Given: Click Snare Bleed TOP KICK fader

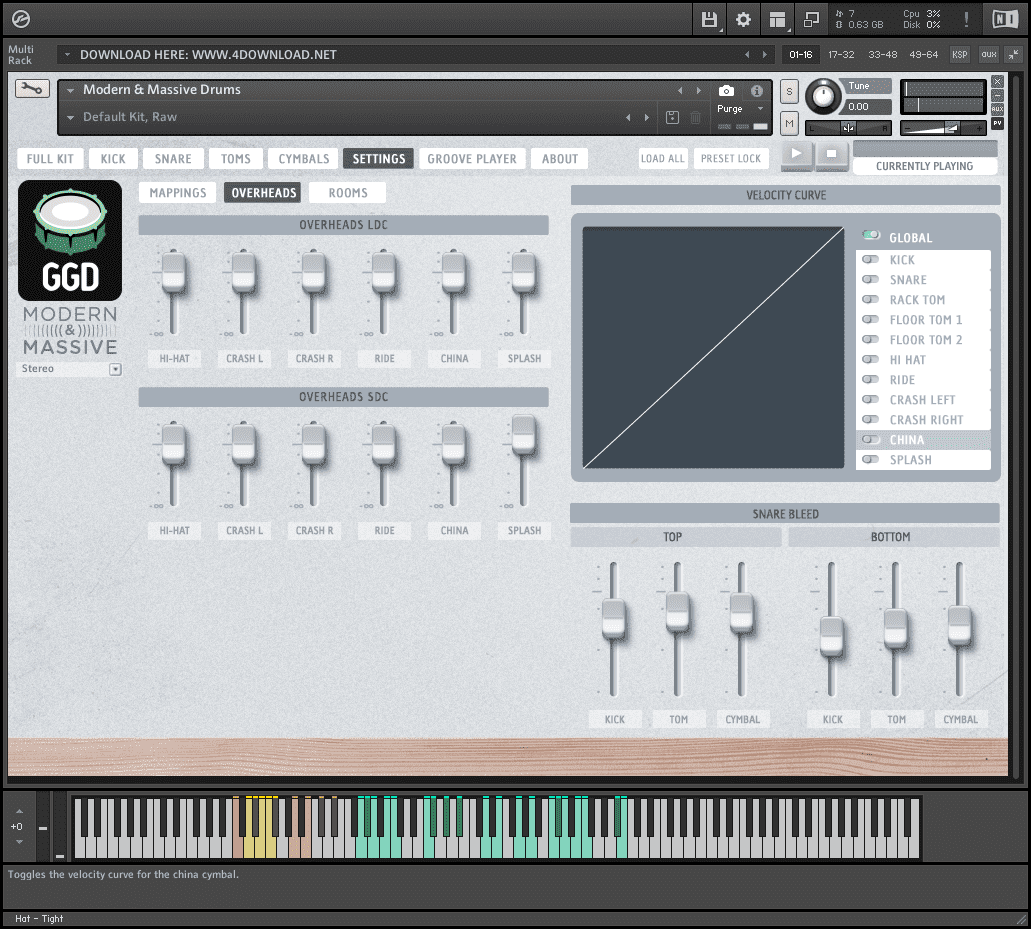Looking at the screenshot, I should (613, 619).
